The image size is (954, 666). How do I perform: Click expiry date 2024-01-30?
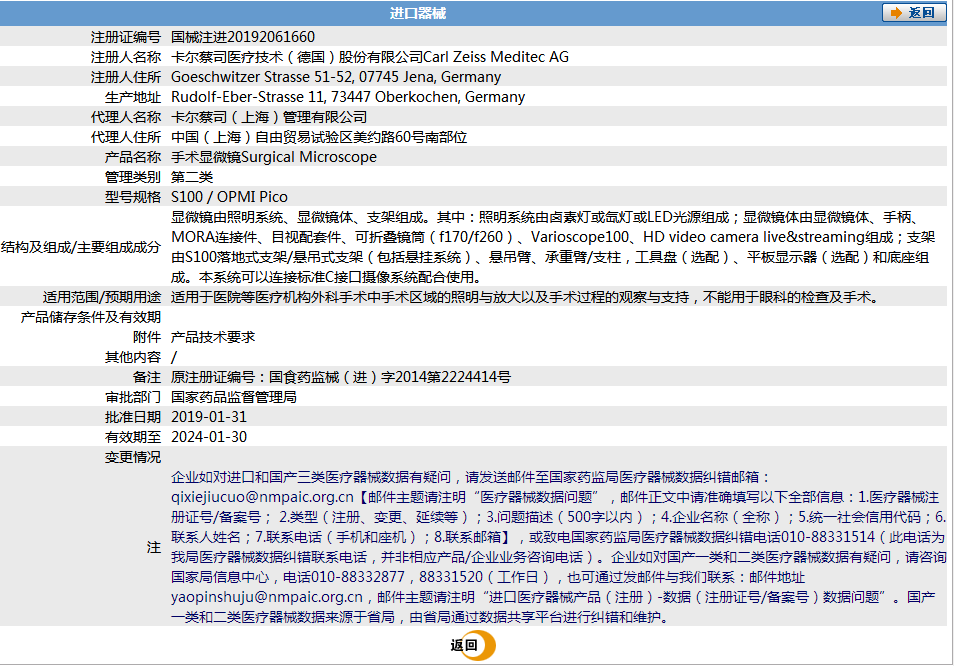click(209, 437)
